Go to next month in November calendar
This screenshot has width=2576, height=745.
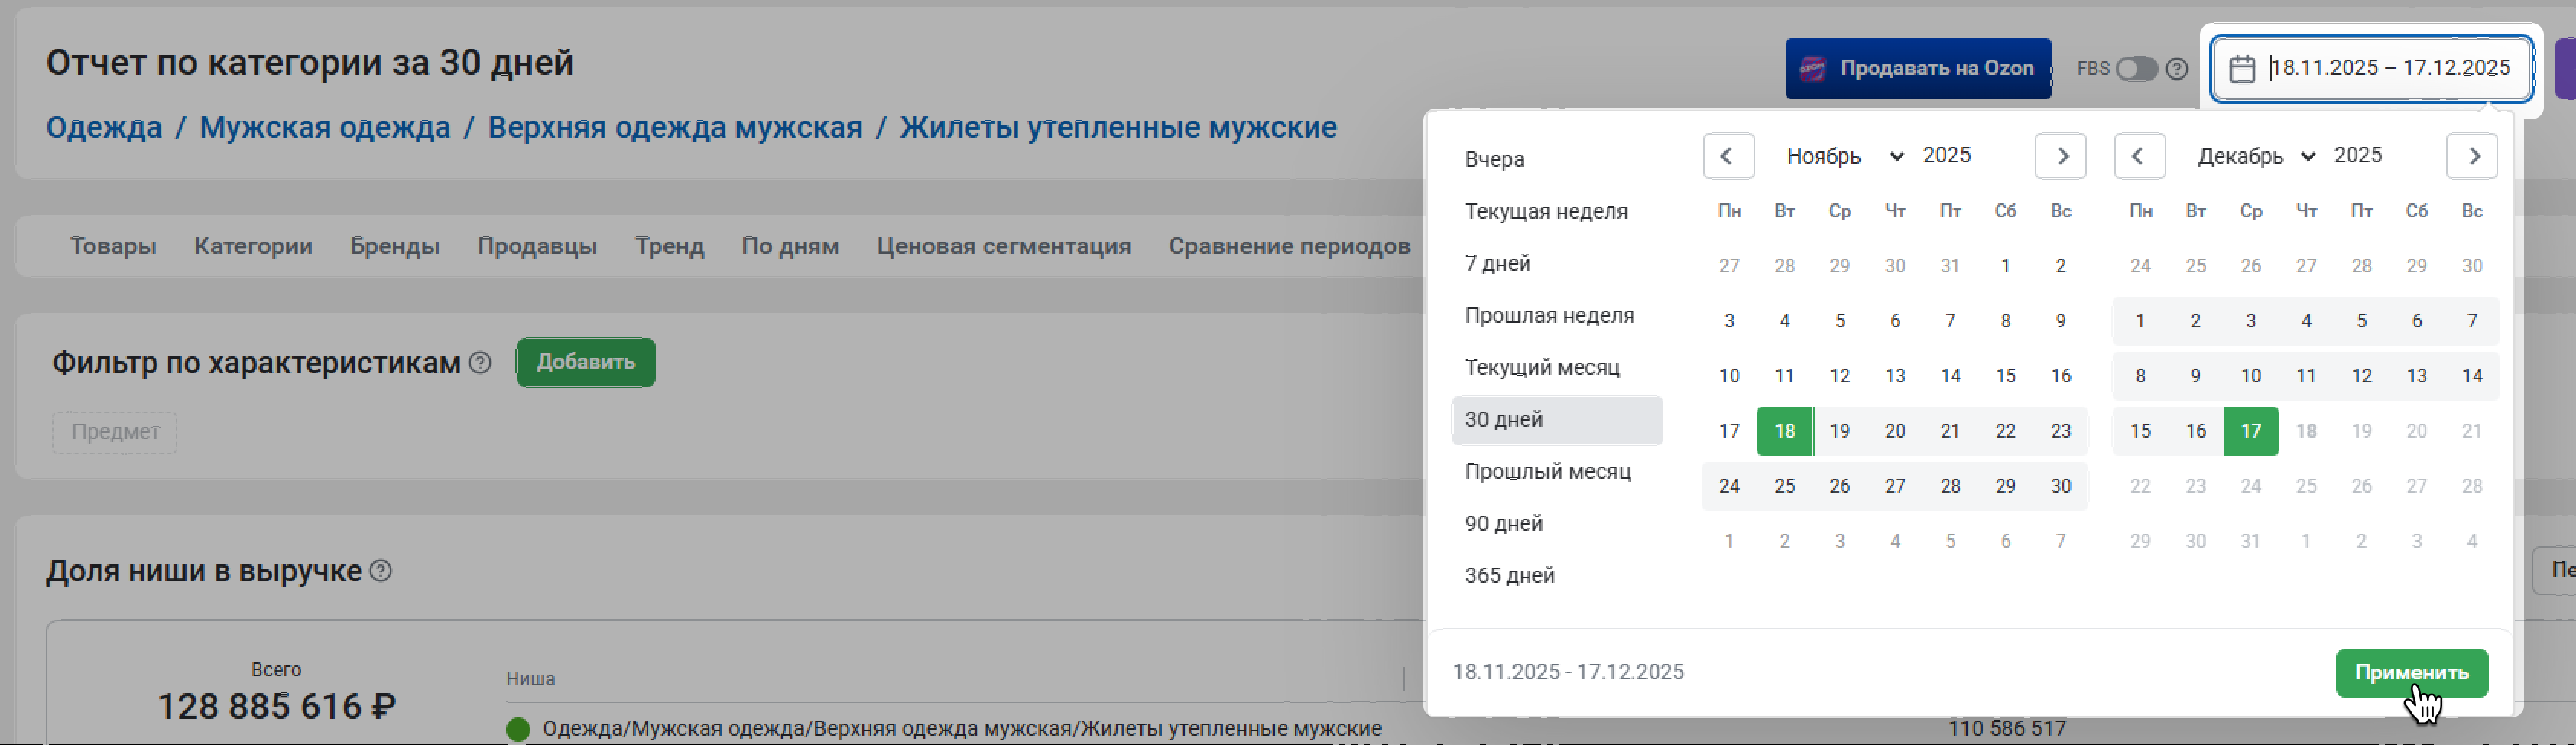[2060, 156]
